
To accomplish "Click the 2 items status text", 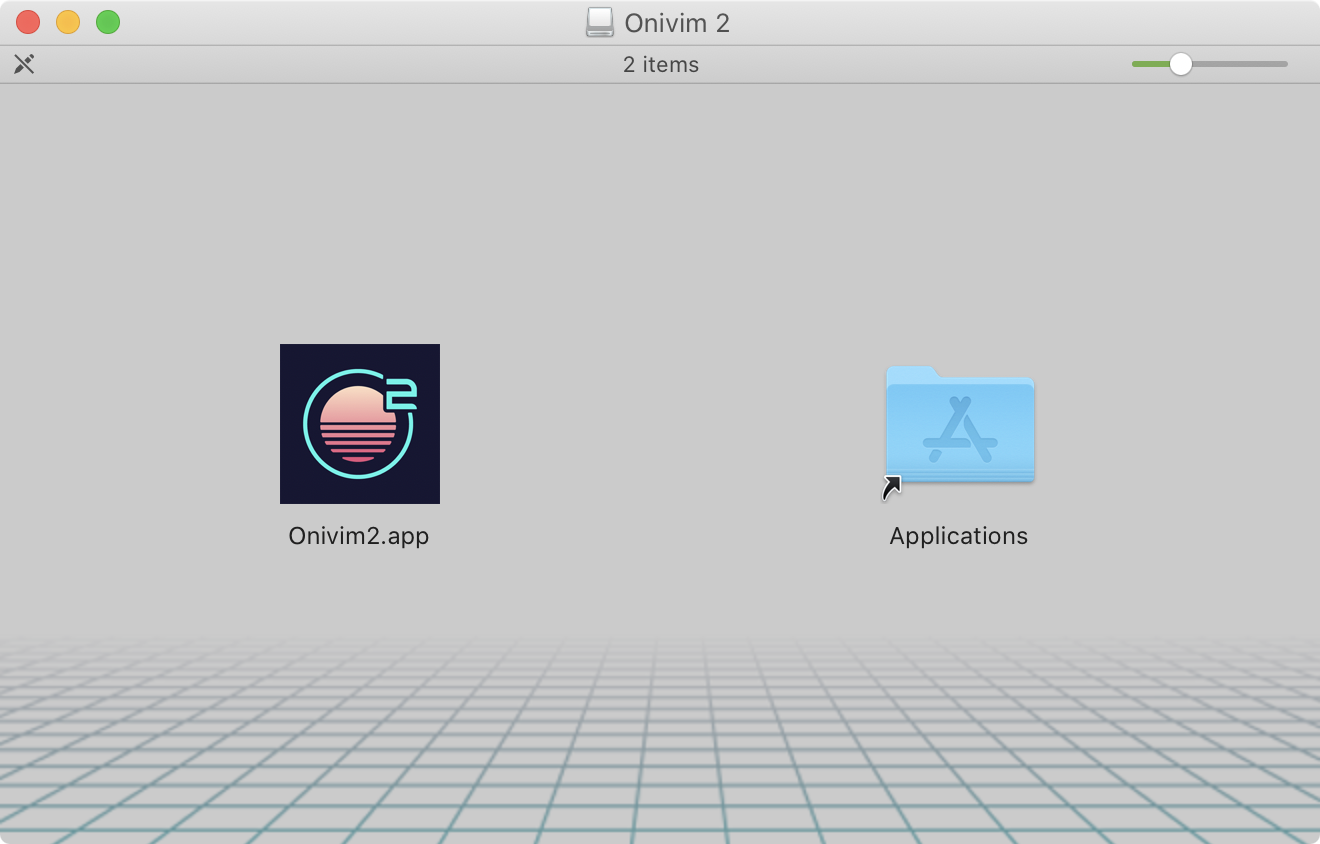I will tap(659, 64).
